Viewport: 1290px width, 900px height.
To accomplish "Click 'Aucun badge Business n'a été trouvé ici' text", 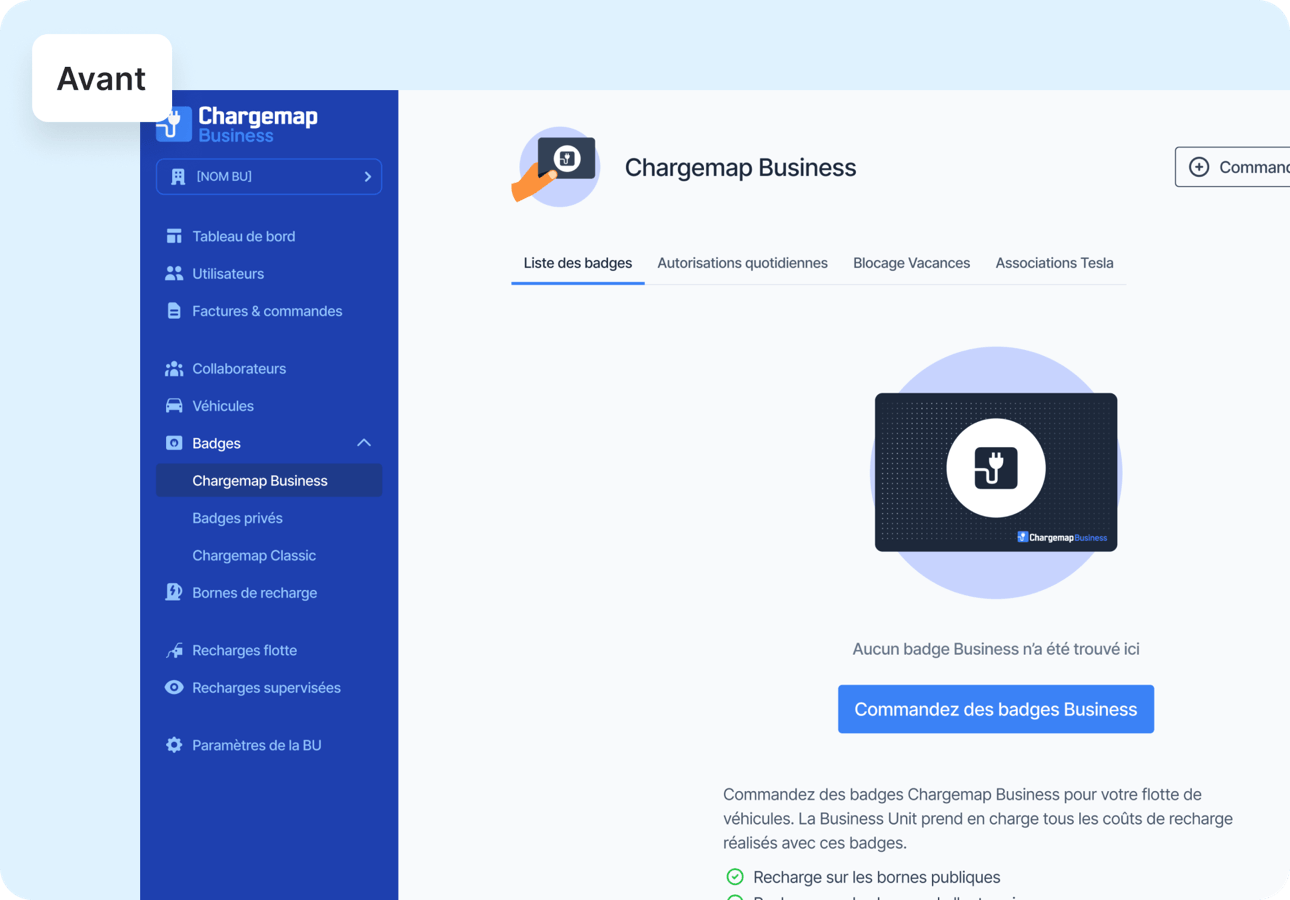I will 996,649.
